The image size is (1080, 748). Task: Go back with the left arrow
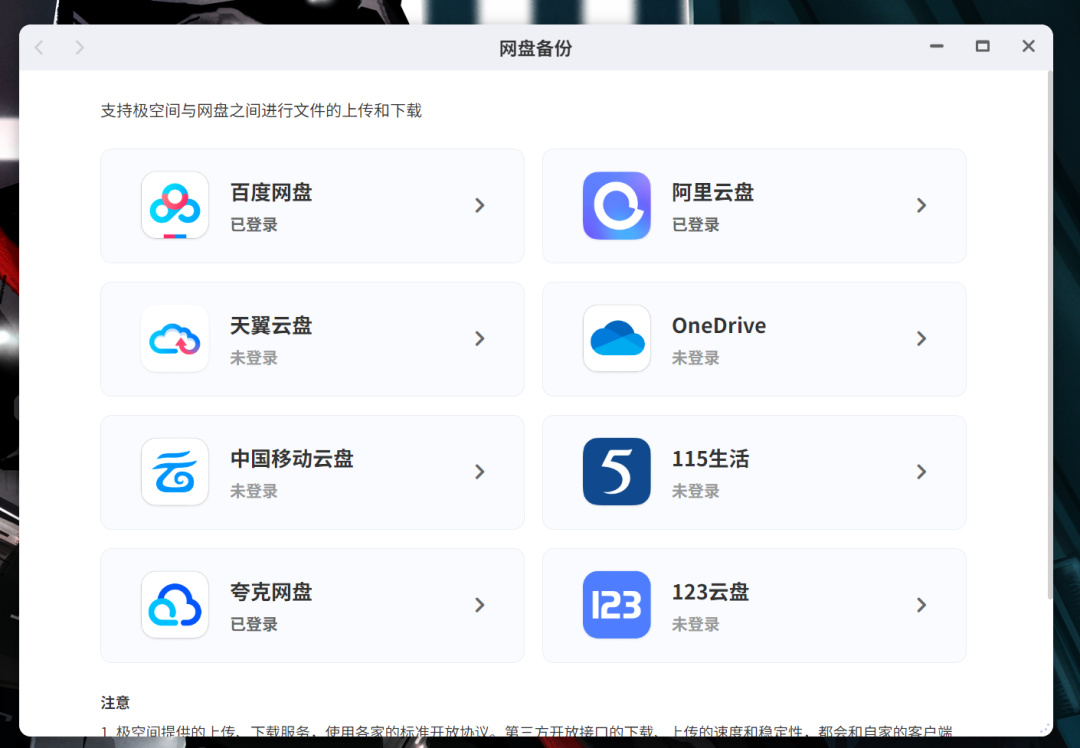[x=39, y=48]
